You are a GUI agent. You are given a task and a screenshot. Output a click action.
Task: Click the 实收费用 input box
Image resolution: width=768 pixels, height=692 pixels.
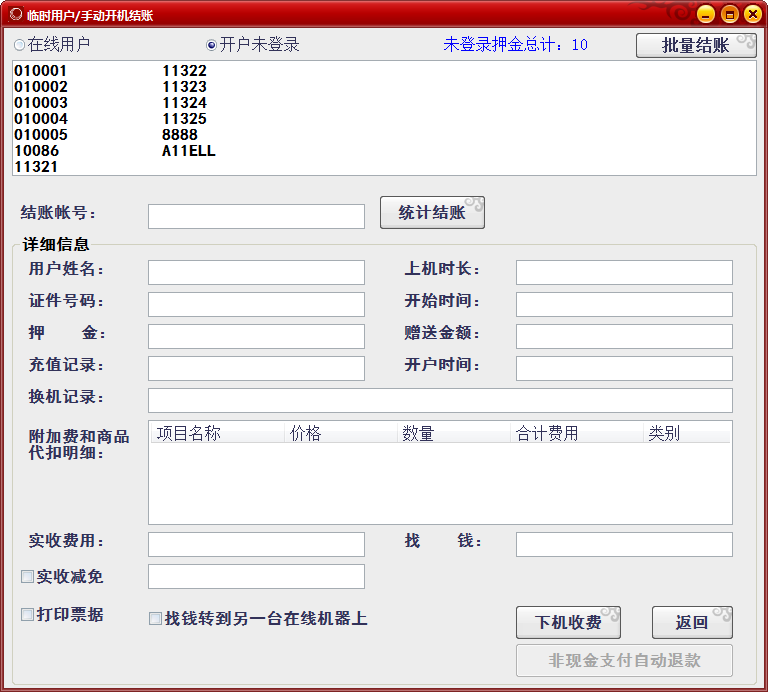(x=256, y=544)
